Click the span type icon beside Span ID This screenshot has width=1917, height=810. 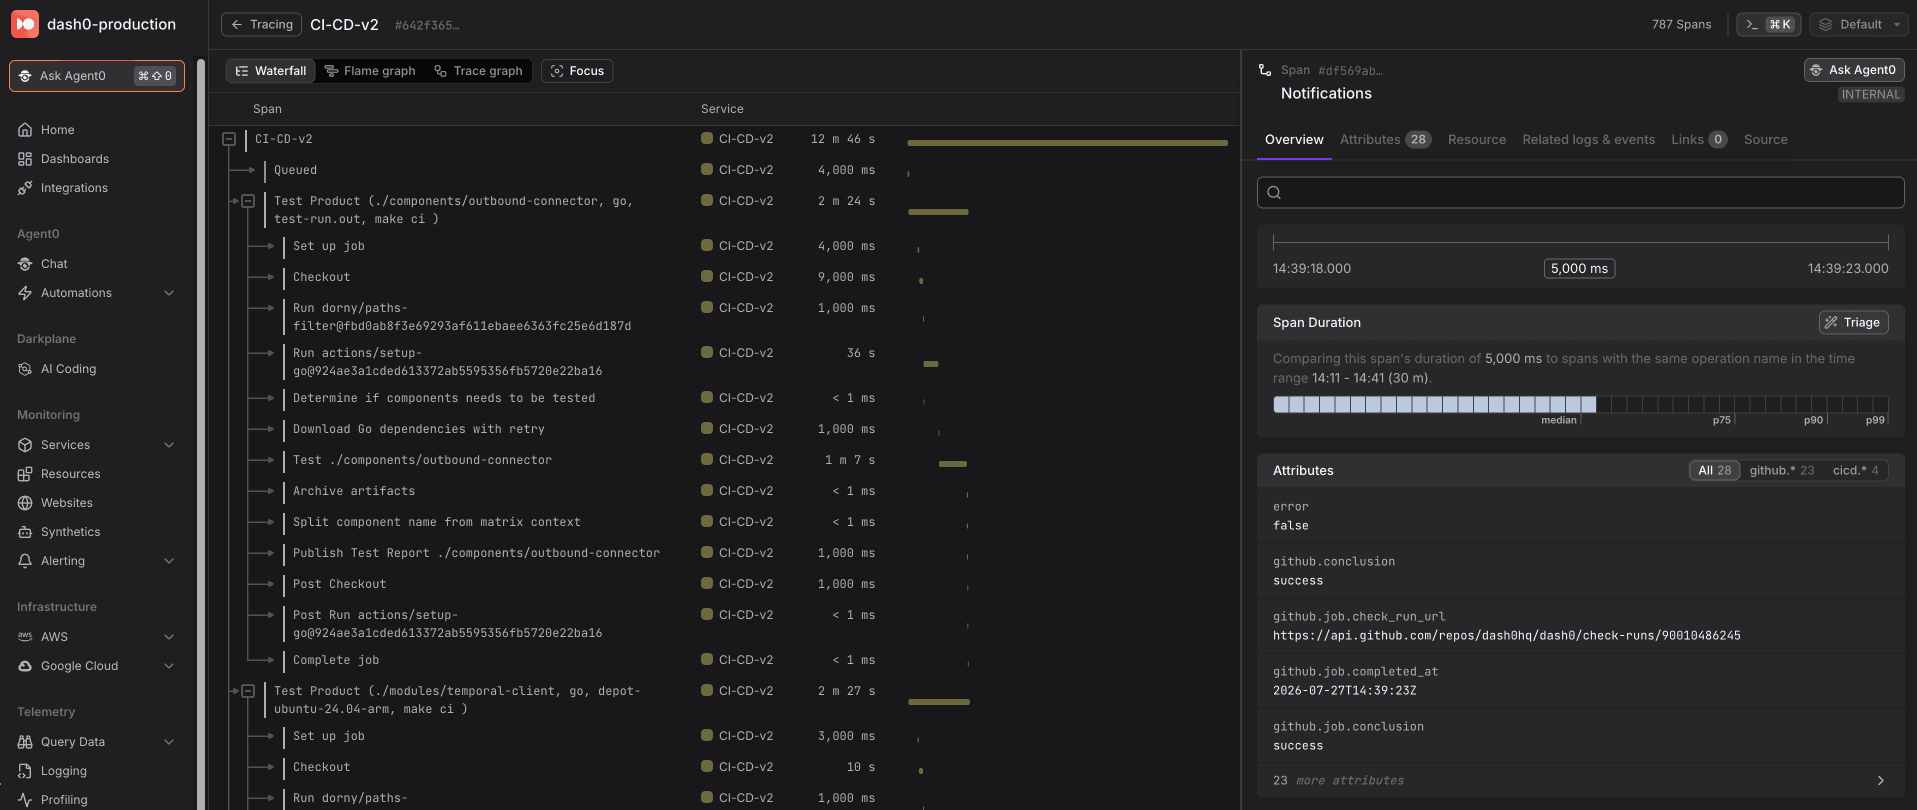[x=1265, y=70]
